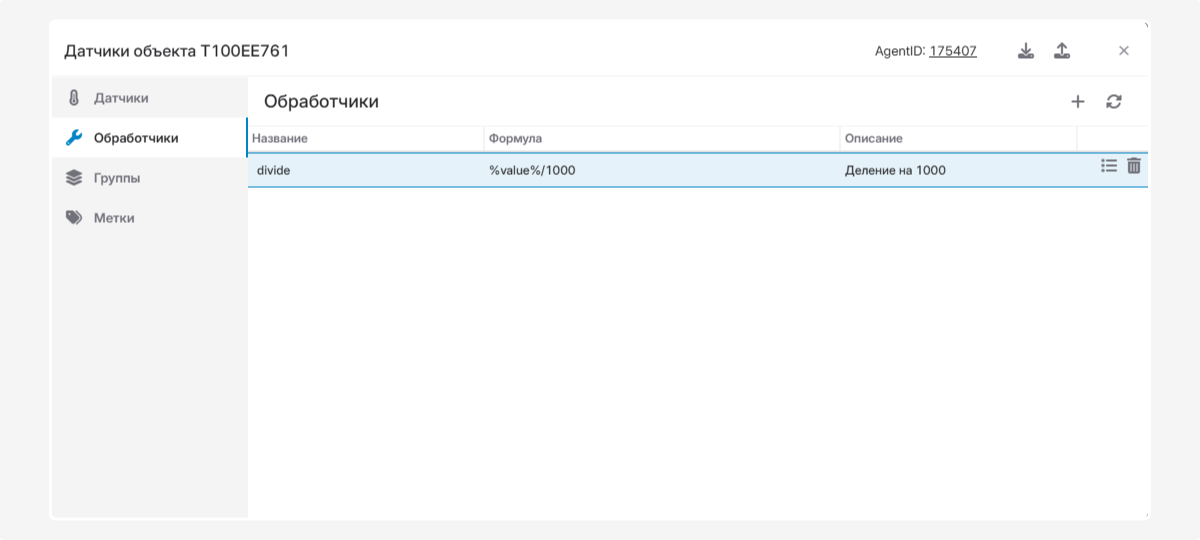Click the layers icon beside Группы

click(73, 178)
